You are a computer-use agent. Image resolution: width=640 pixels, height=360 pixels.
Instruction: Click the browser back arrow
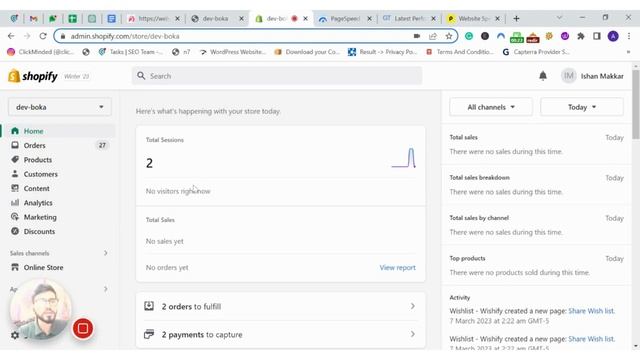pos(11,36)
